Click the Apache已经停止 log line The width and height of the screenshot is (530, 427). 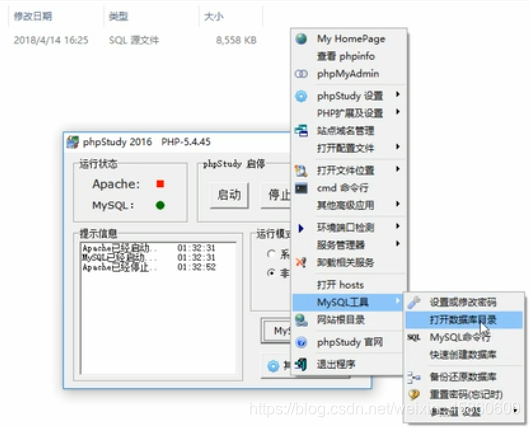click(149, 267)
